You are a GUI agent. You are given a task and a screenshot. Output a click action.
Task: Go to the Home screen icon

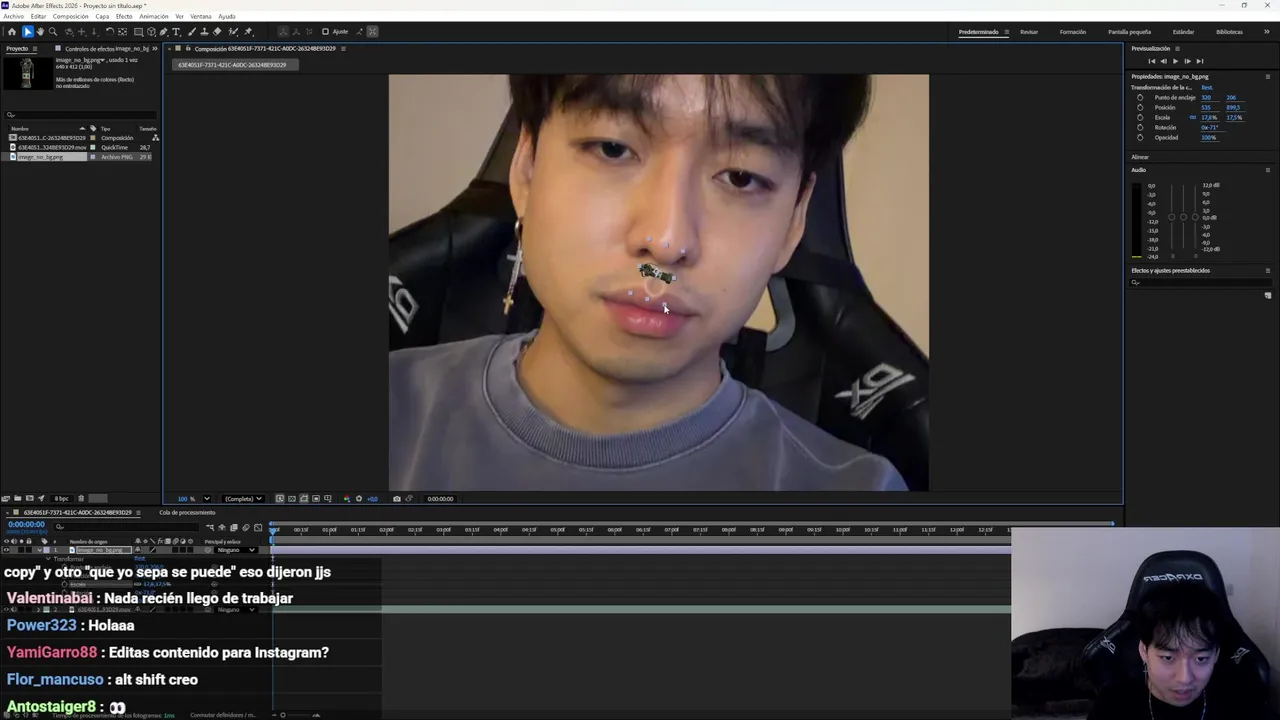click(x=12, y=32)
